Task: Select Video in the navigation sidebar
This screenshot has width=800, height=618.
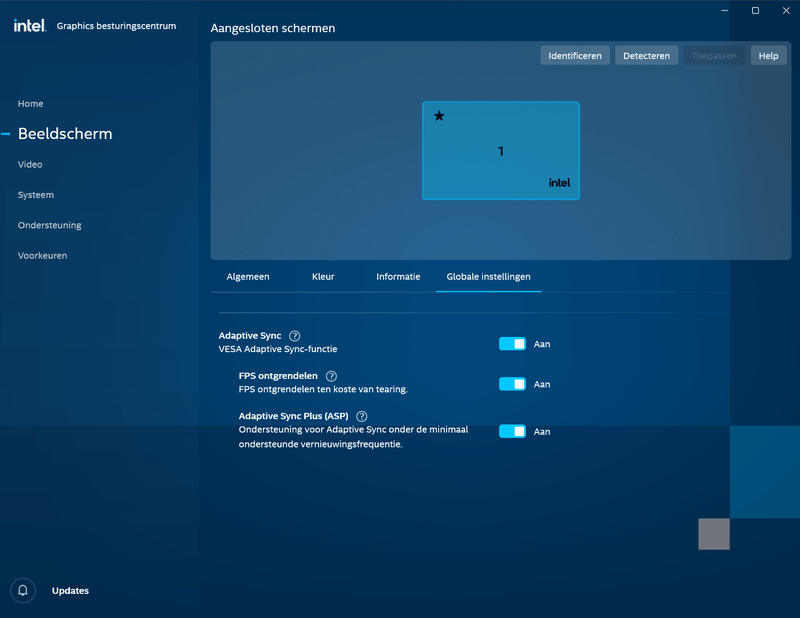Action: (x=30, y=164)
